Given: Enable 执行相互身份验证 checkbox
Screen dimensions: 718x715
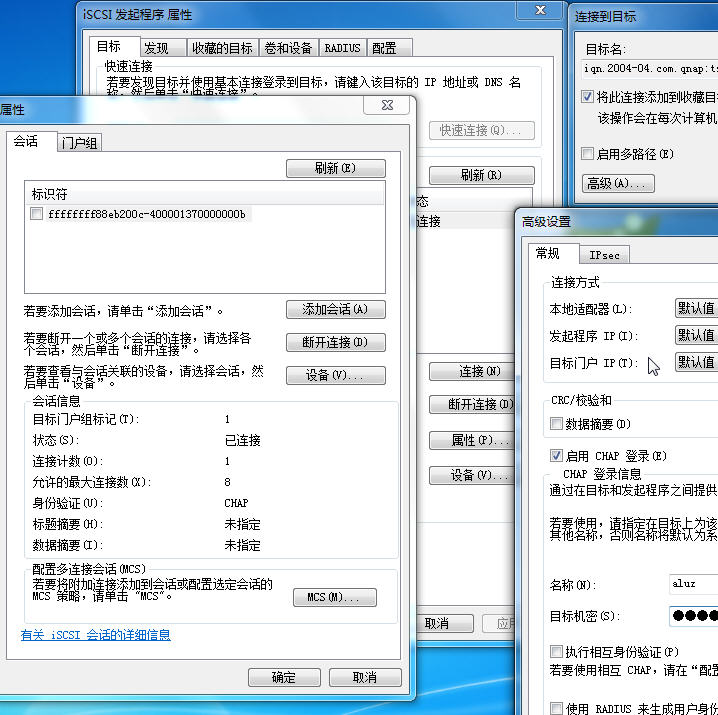Looking at the screenshot, I should 557,652.
